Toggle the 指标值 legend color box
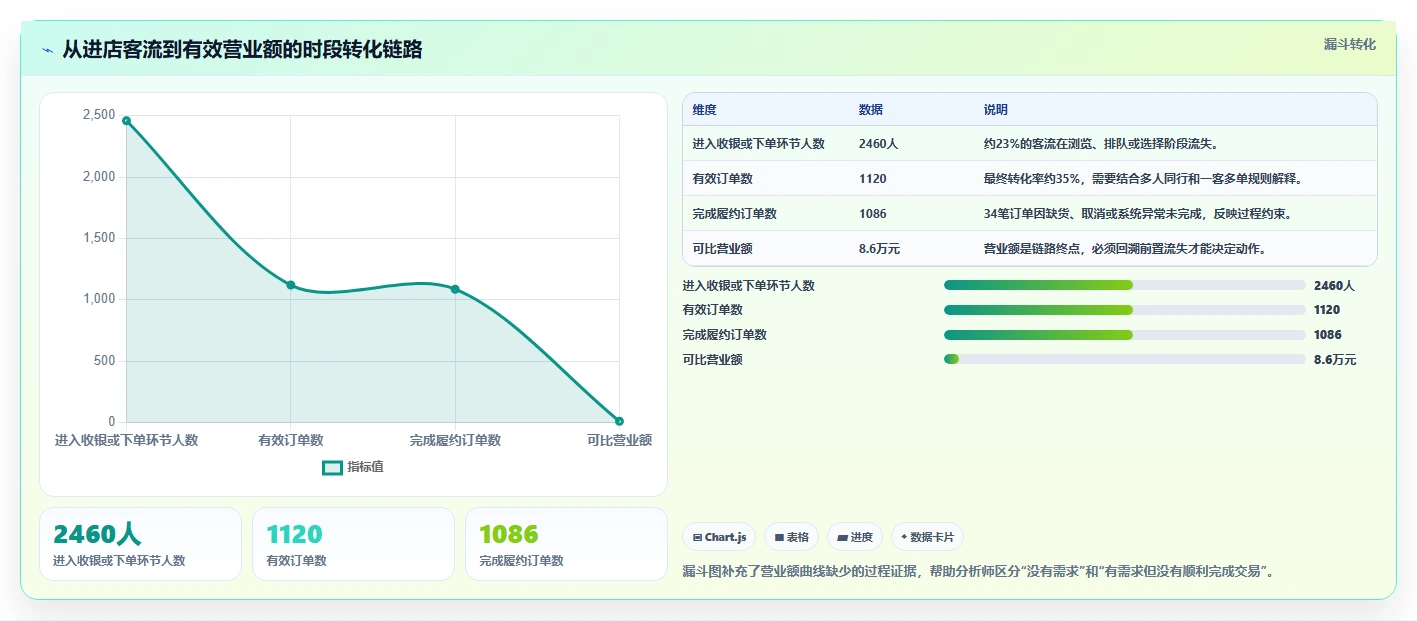This screenshot has width=1417, height=621. click(x=332, y=468)
